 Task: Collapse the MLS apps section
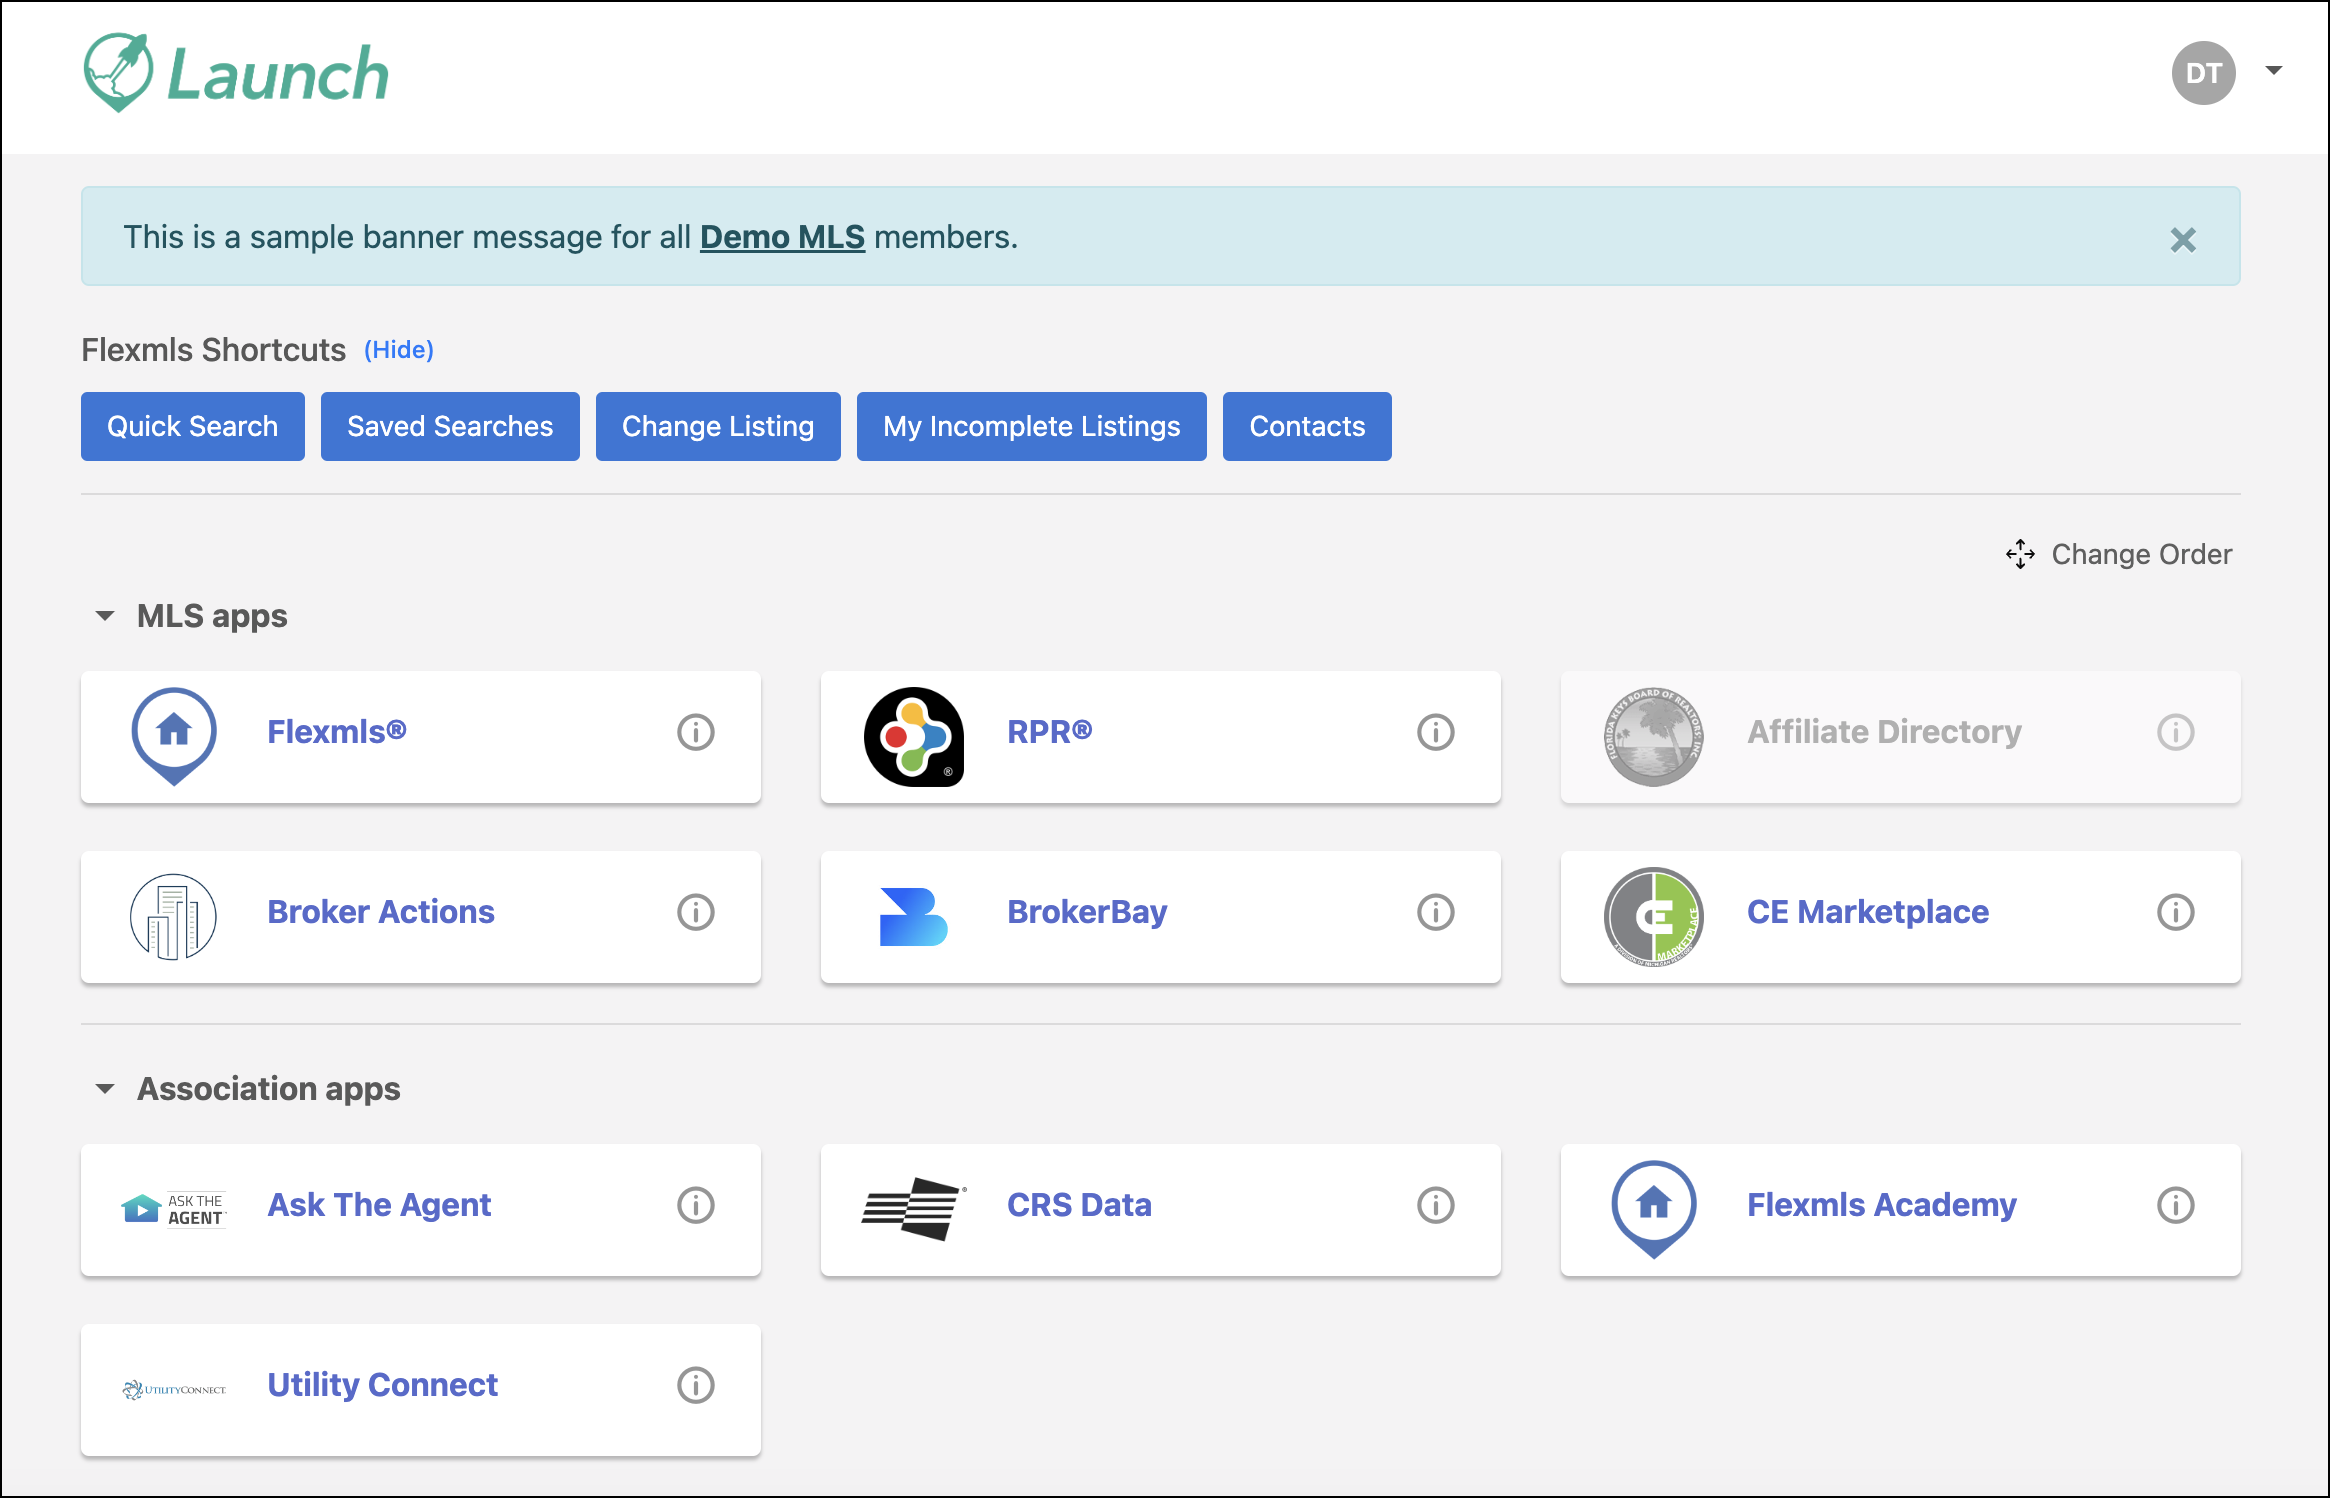coord(105,616)
